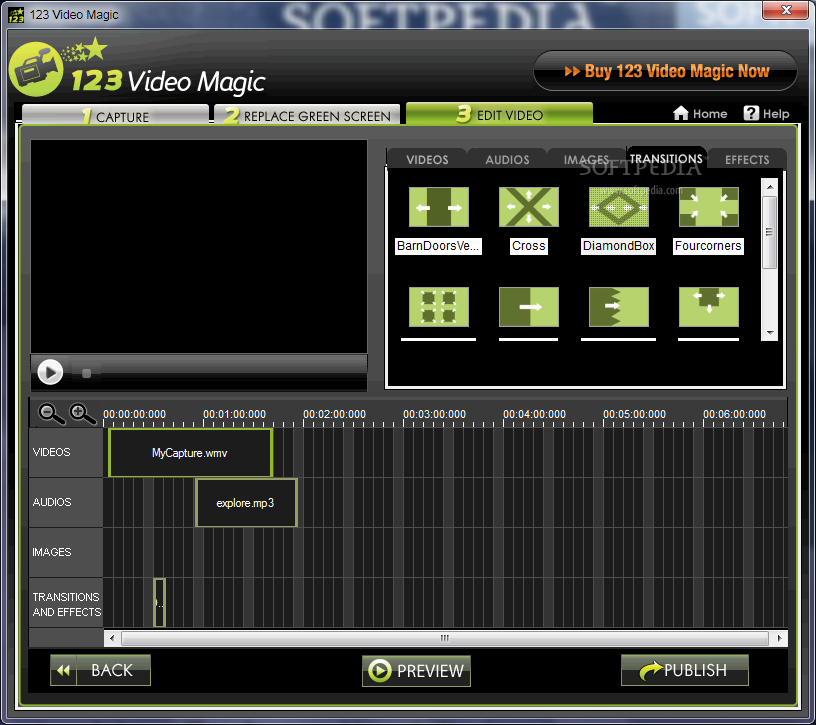The height and width of the screenshot is (725, 816).
Task: Click the AUDIOS track label
Action: click(52, 502)
